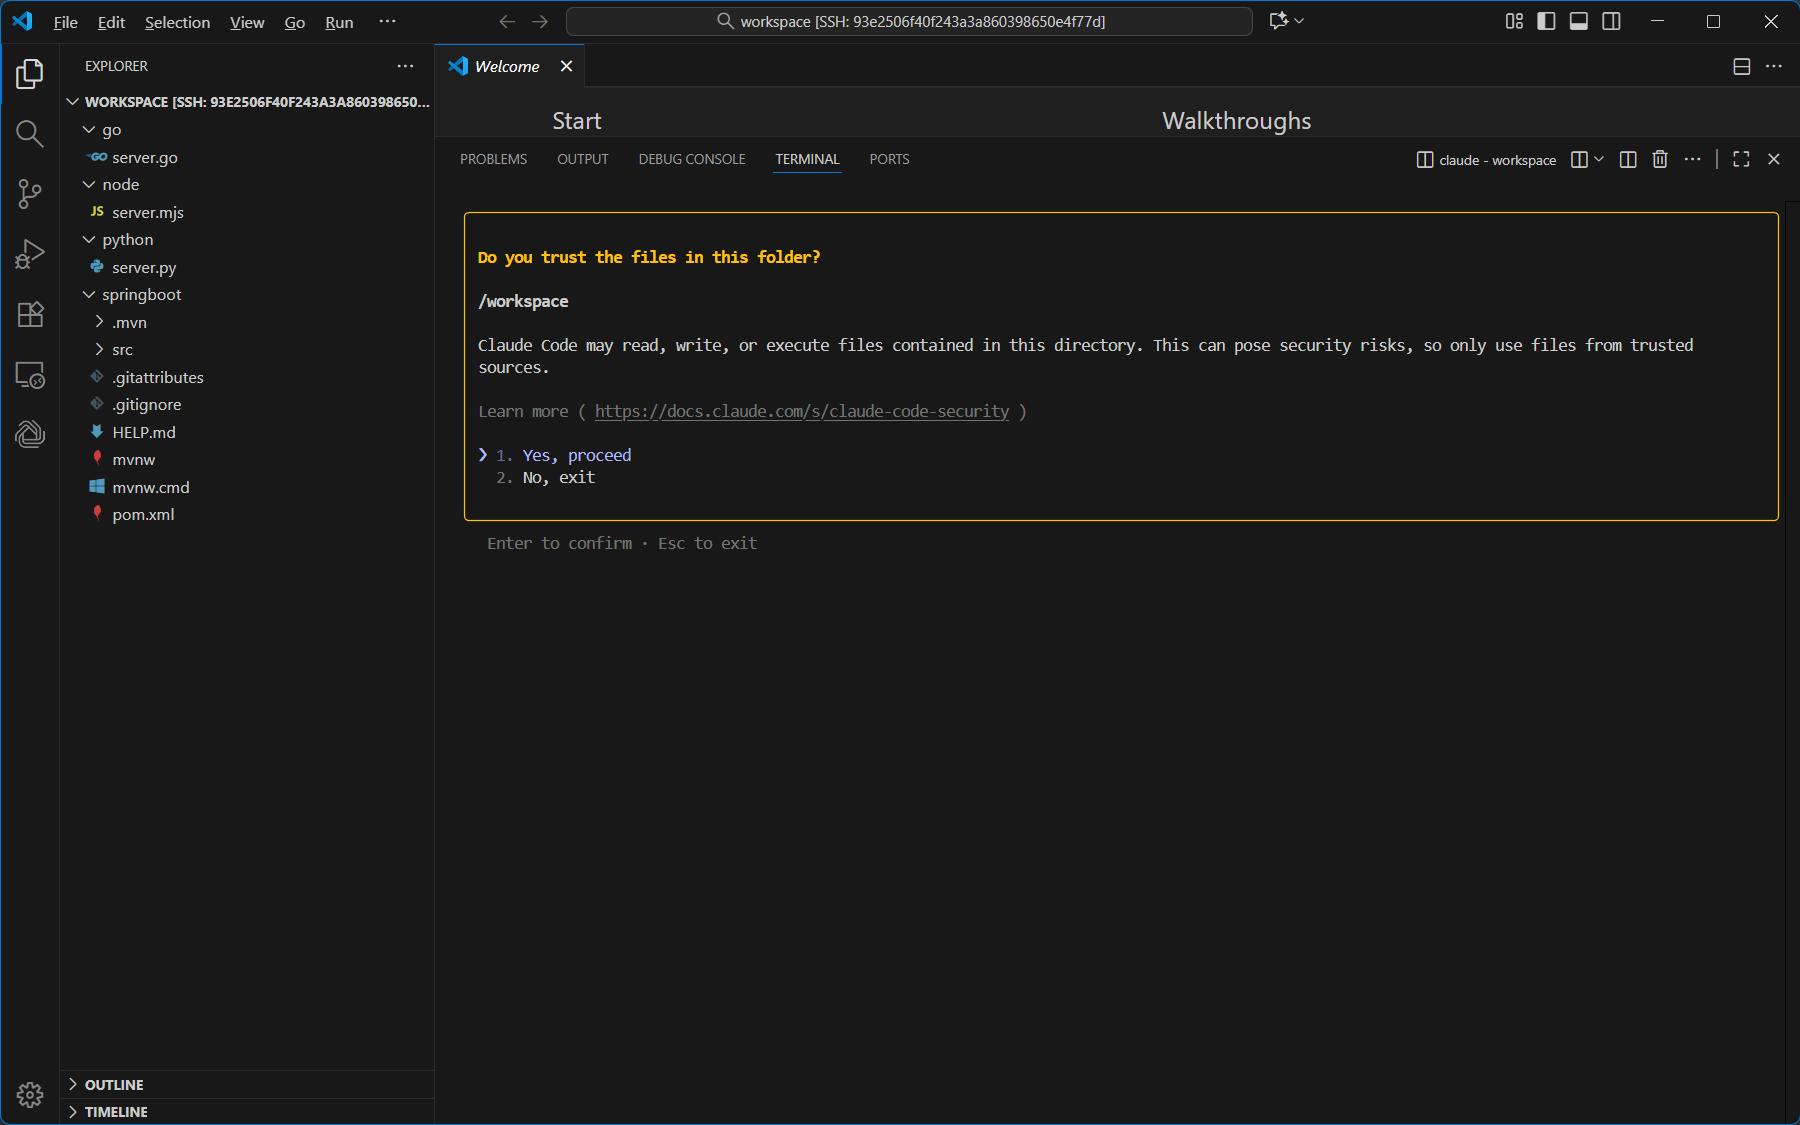Open the claude-code-security docs link
1800x1125 pixels.
[x=801, y=411]
